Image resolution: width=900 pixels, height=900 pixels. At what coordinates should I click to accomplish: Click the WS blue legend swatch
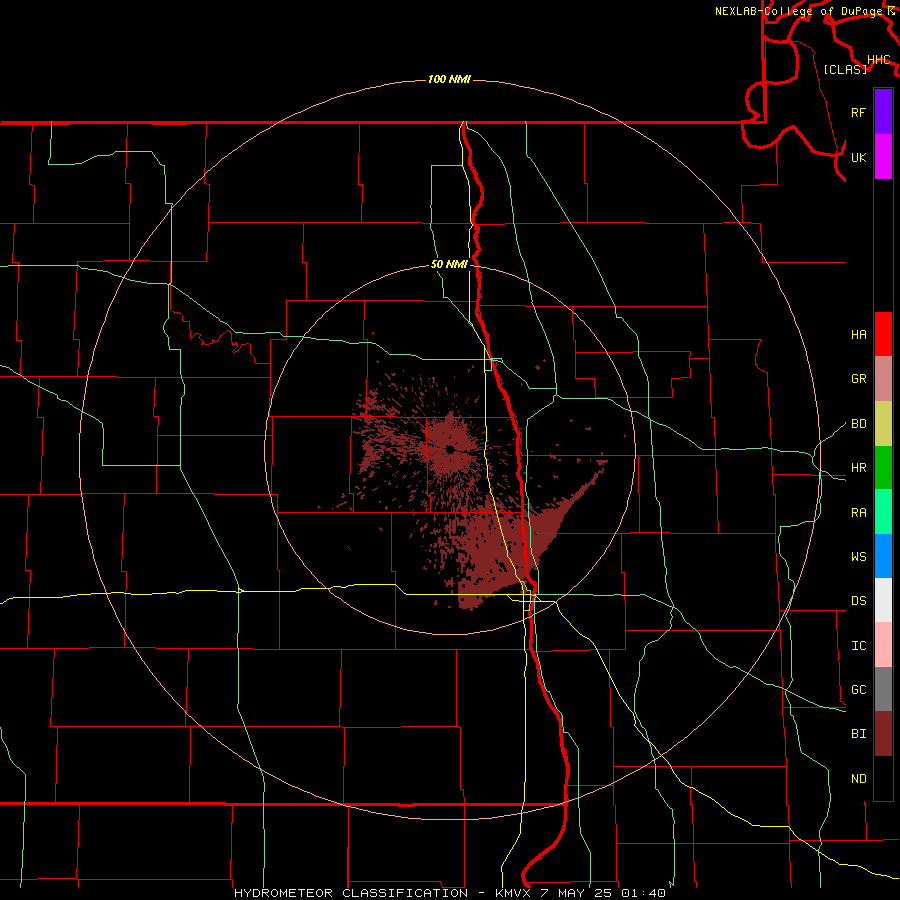883,556
